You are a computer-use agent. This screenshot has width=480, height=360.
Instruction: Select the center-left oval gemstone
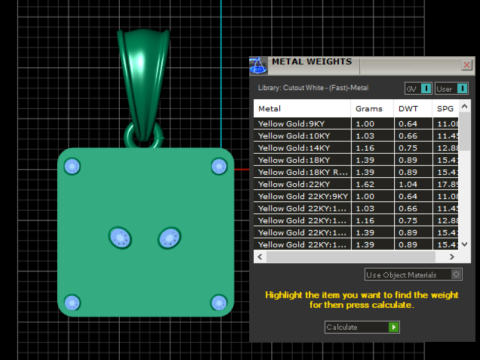(120, 238)
